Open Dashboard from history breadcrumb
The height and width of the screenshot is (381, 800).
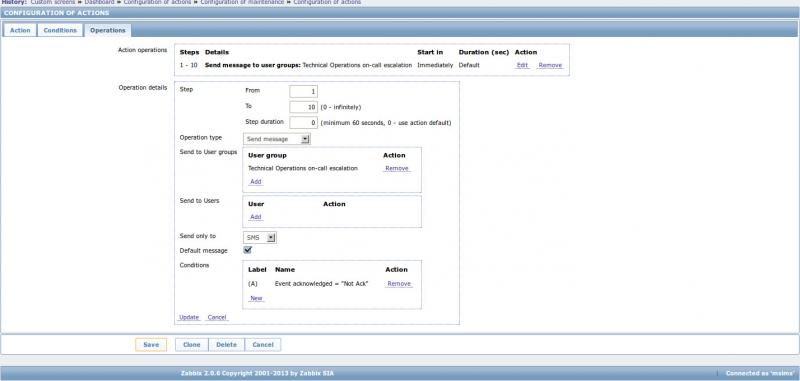(x=99, y=2)
